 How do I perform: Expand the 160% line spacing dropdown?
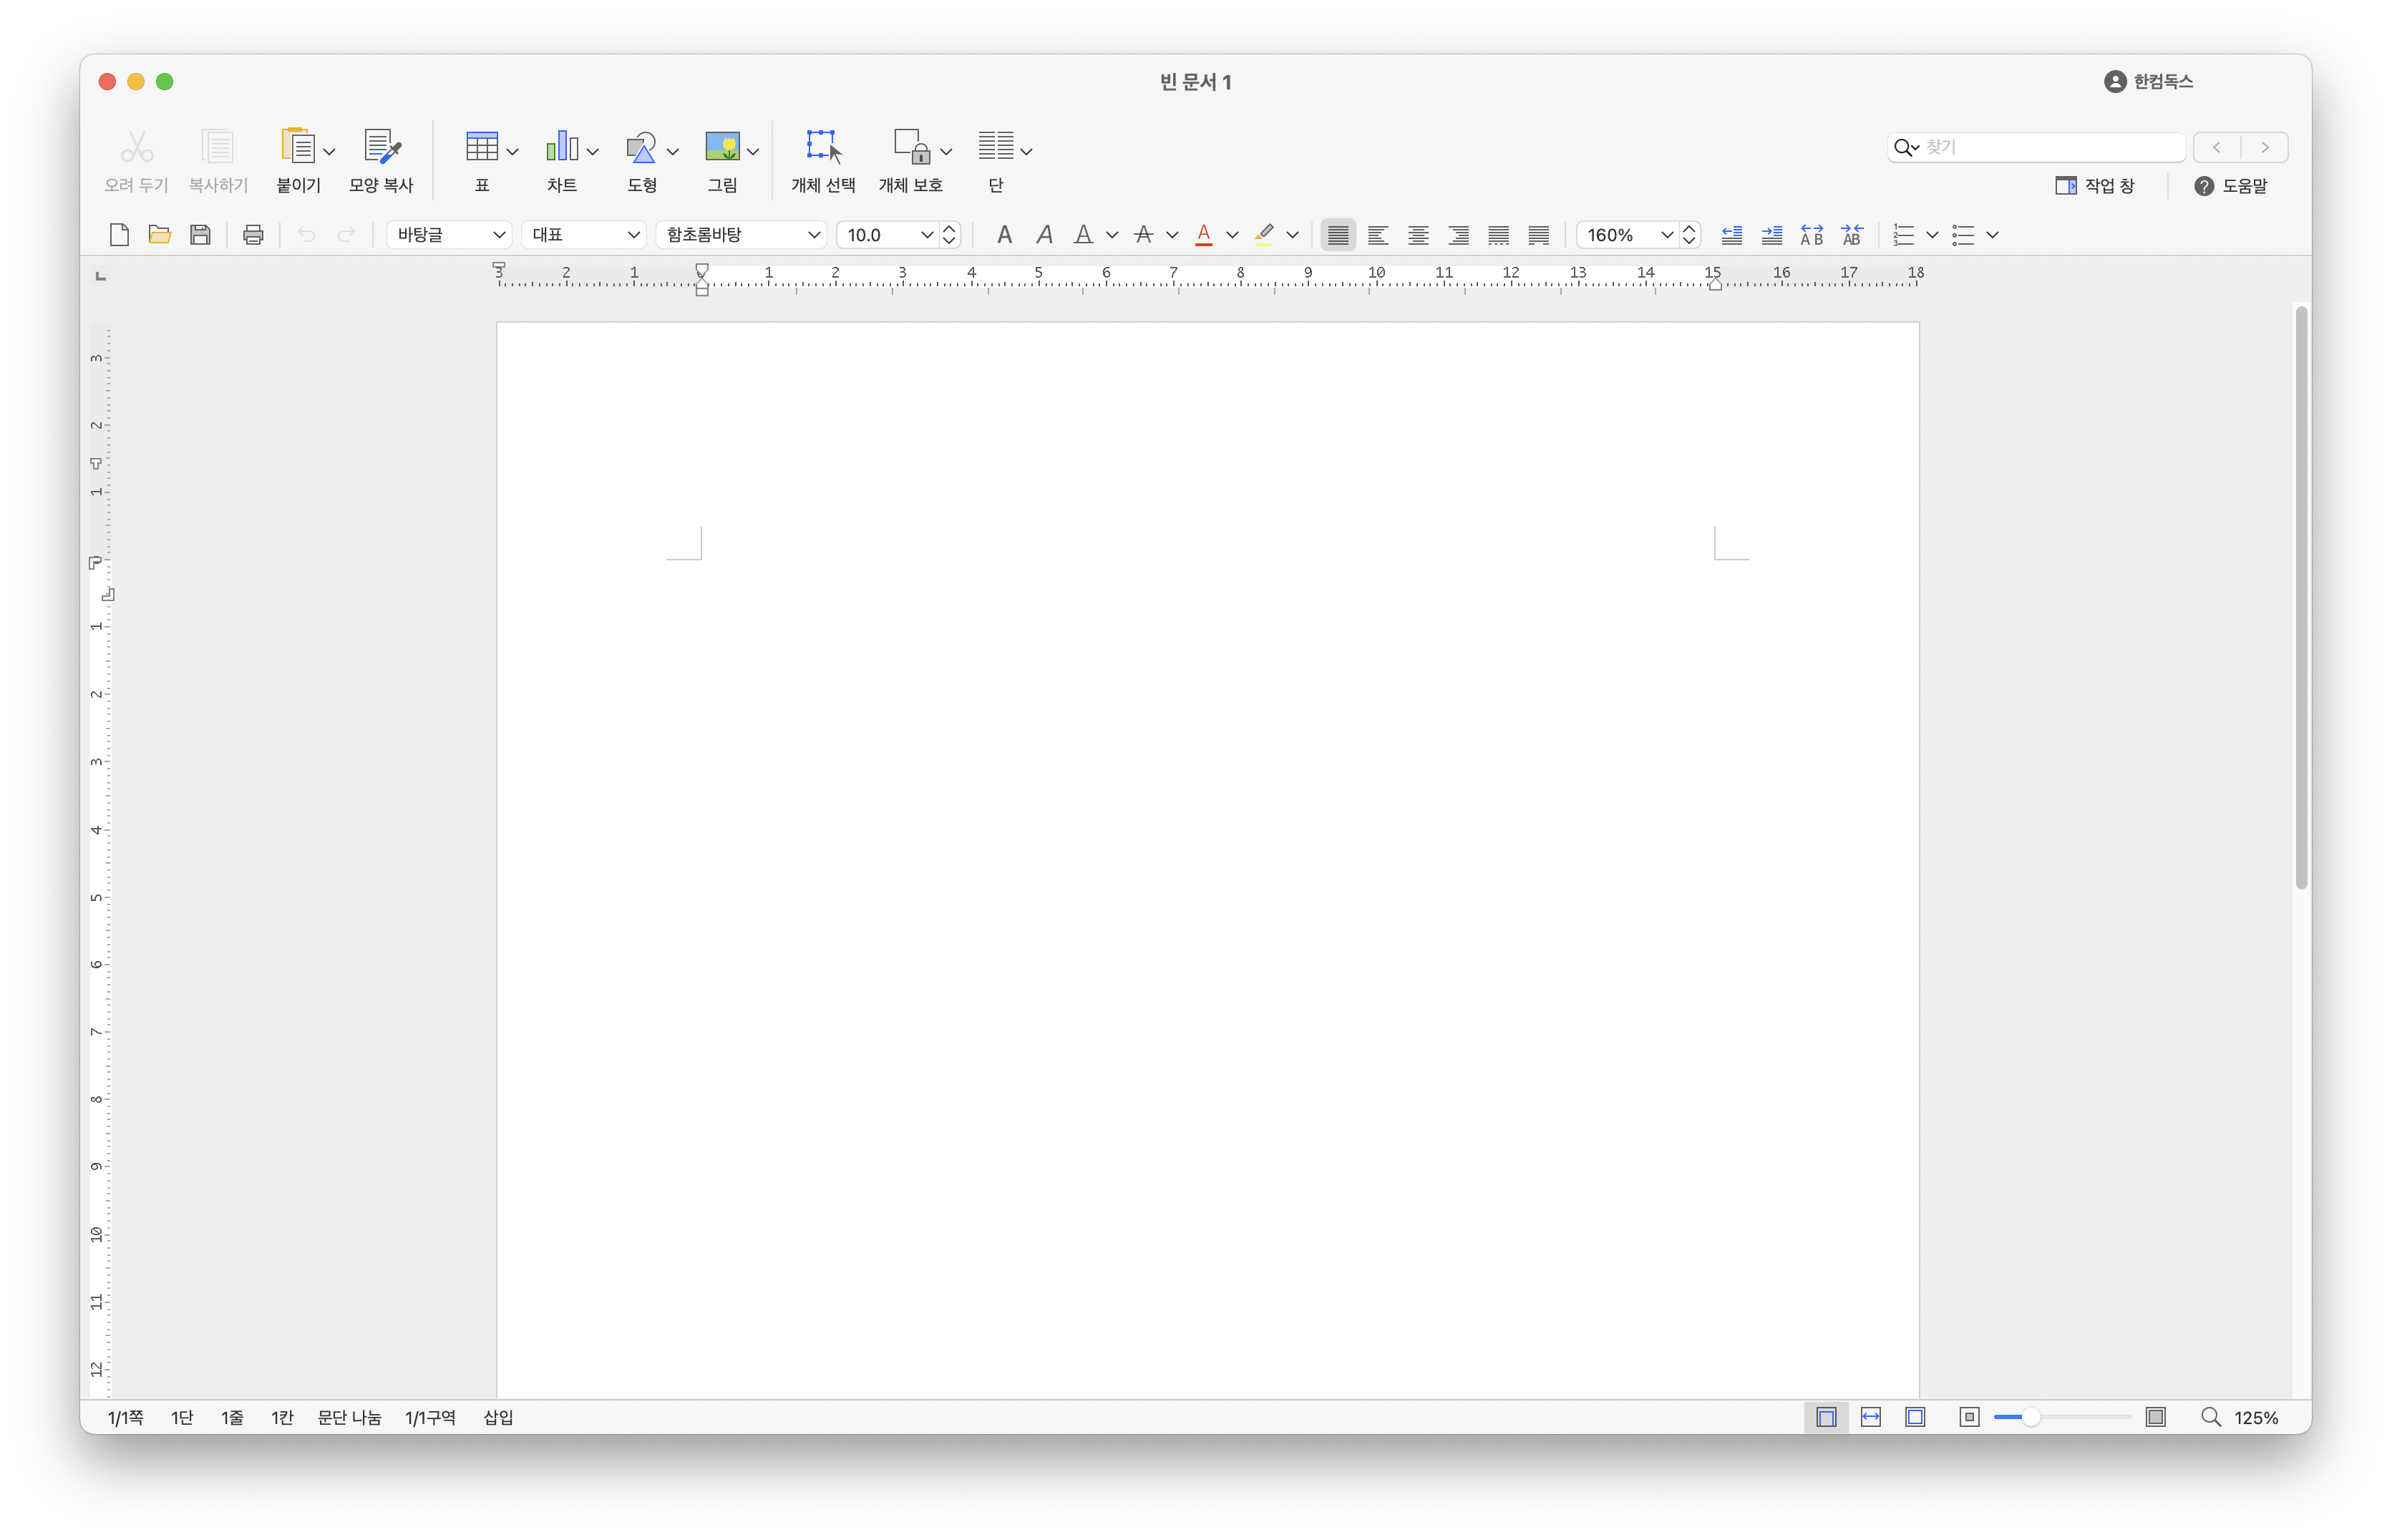point(1666,235)
